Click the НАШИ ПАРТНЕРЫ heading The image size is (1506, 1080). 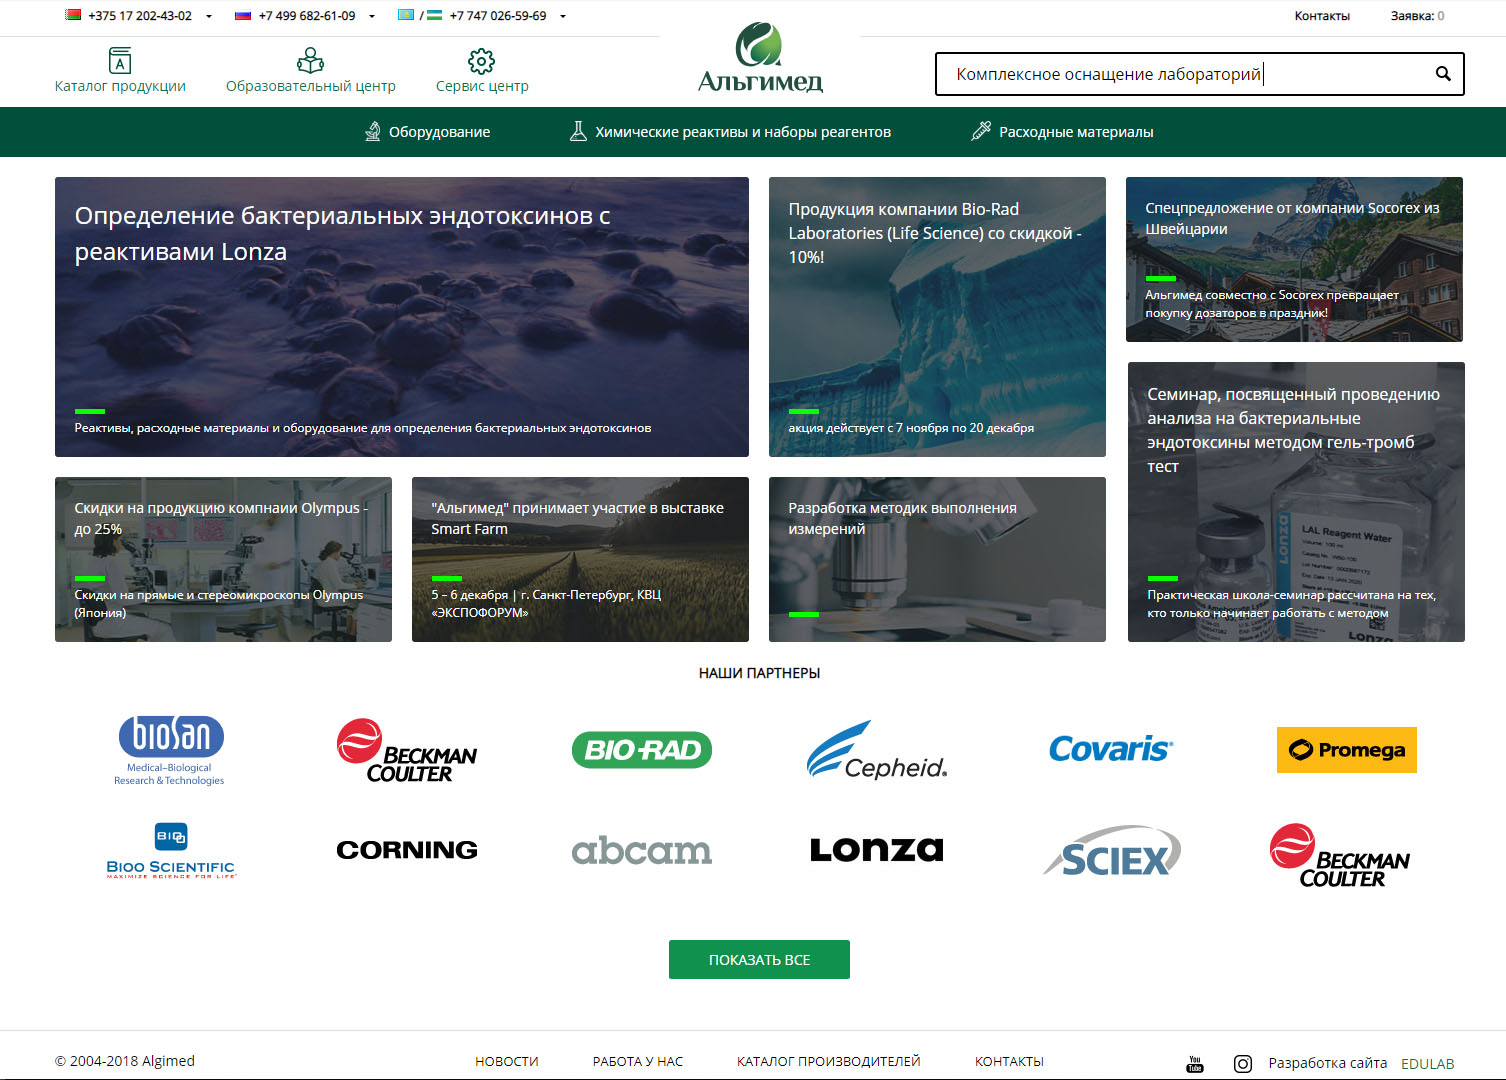(759, 673)
